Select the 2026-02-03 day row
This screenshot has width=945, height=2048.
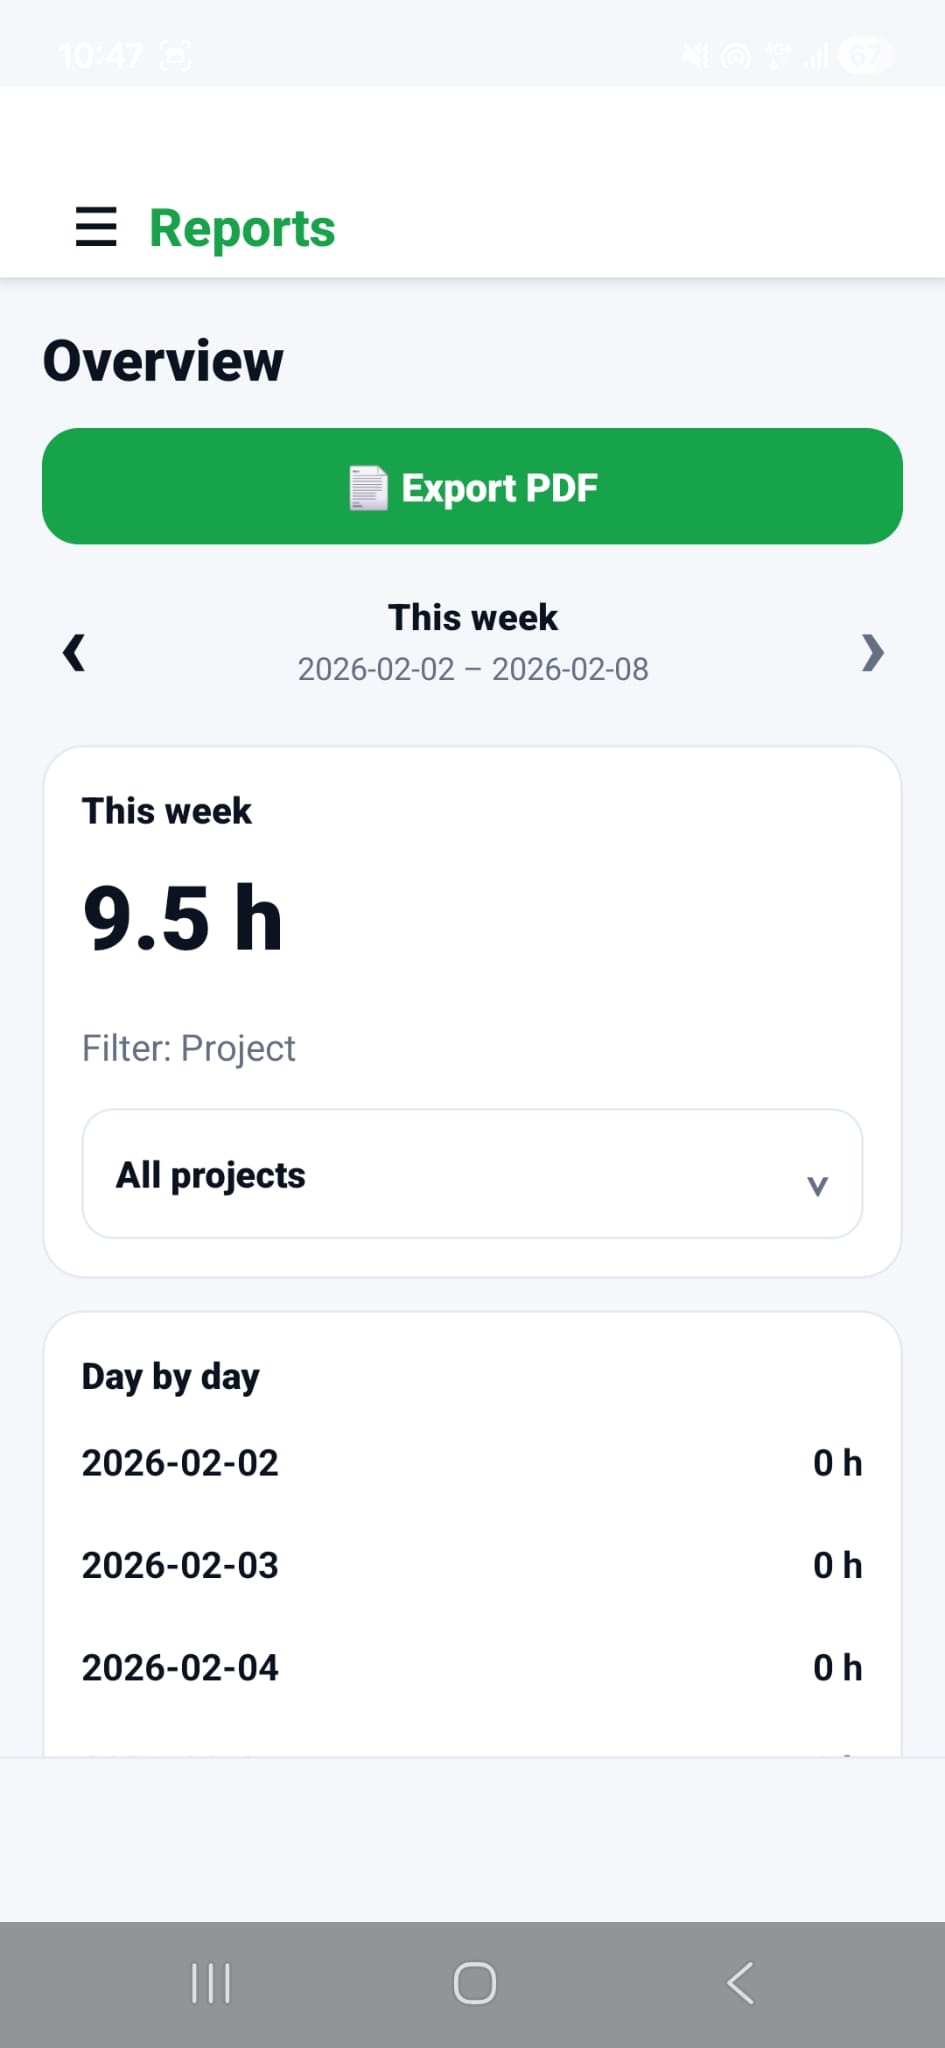180,1564
